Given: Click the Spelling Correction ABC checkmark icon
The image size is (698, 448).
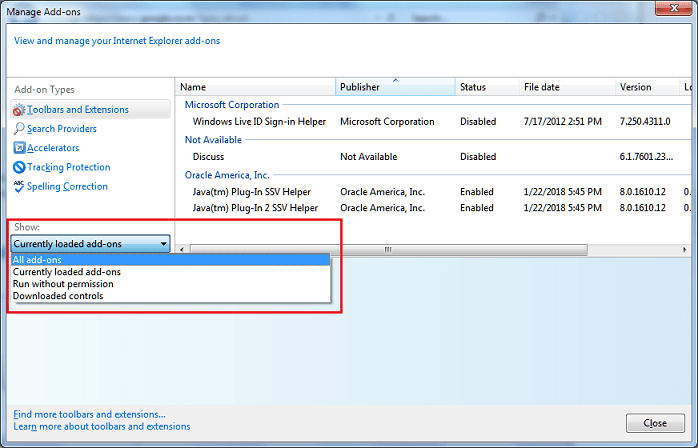Looking at the screenshot, I should 19,186.
